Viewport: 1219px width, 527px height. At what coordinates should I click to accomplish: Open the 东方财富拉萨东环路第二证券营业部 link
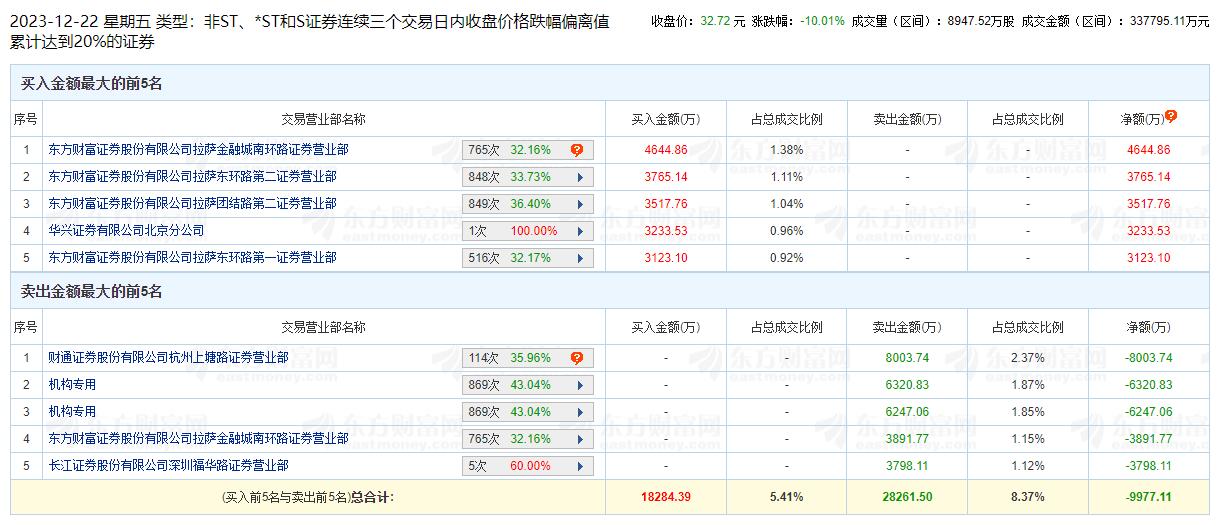(x=192, y=177)
